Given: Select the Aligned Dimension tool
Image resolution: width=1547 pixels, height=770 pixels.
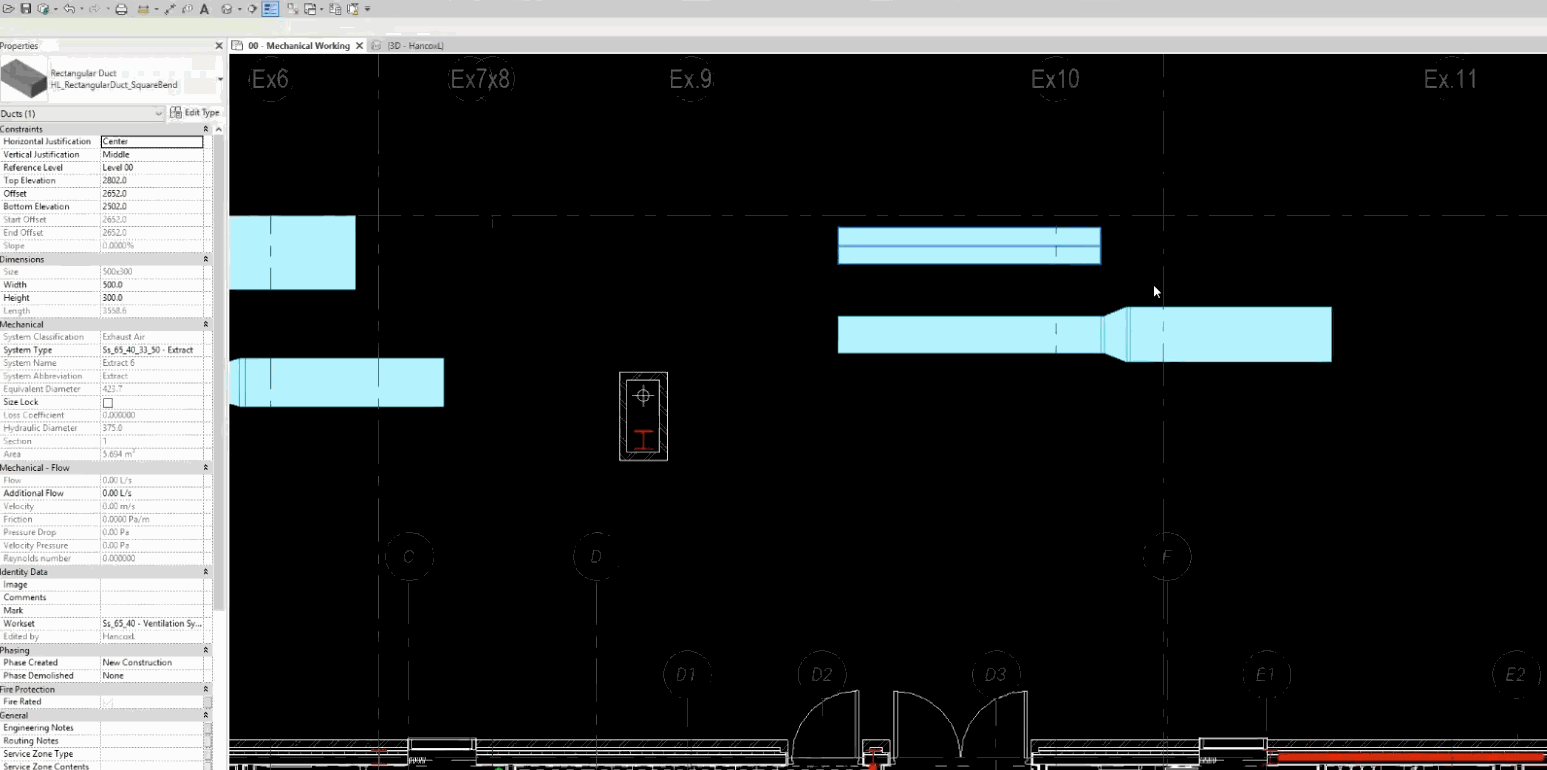Looking at the screenshot, I should [170, 9].
